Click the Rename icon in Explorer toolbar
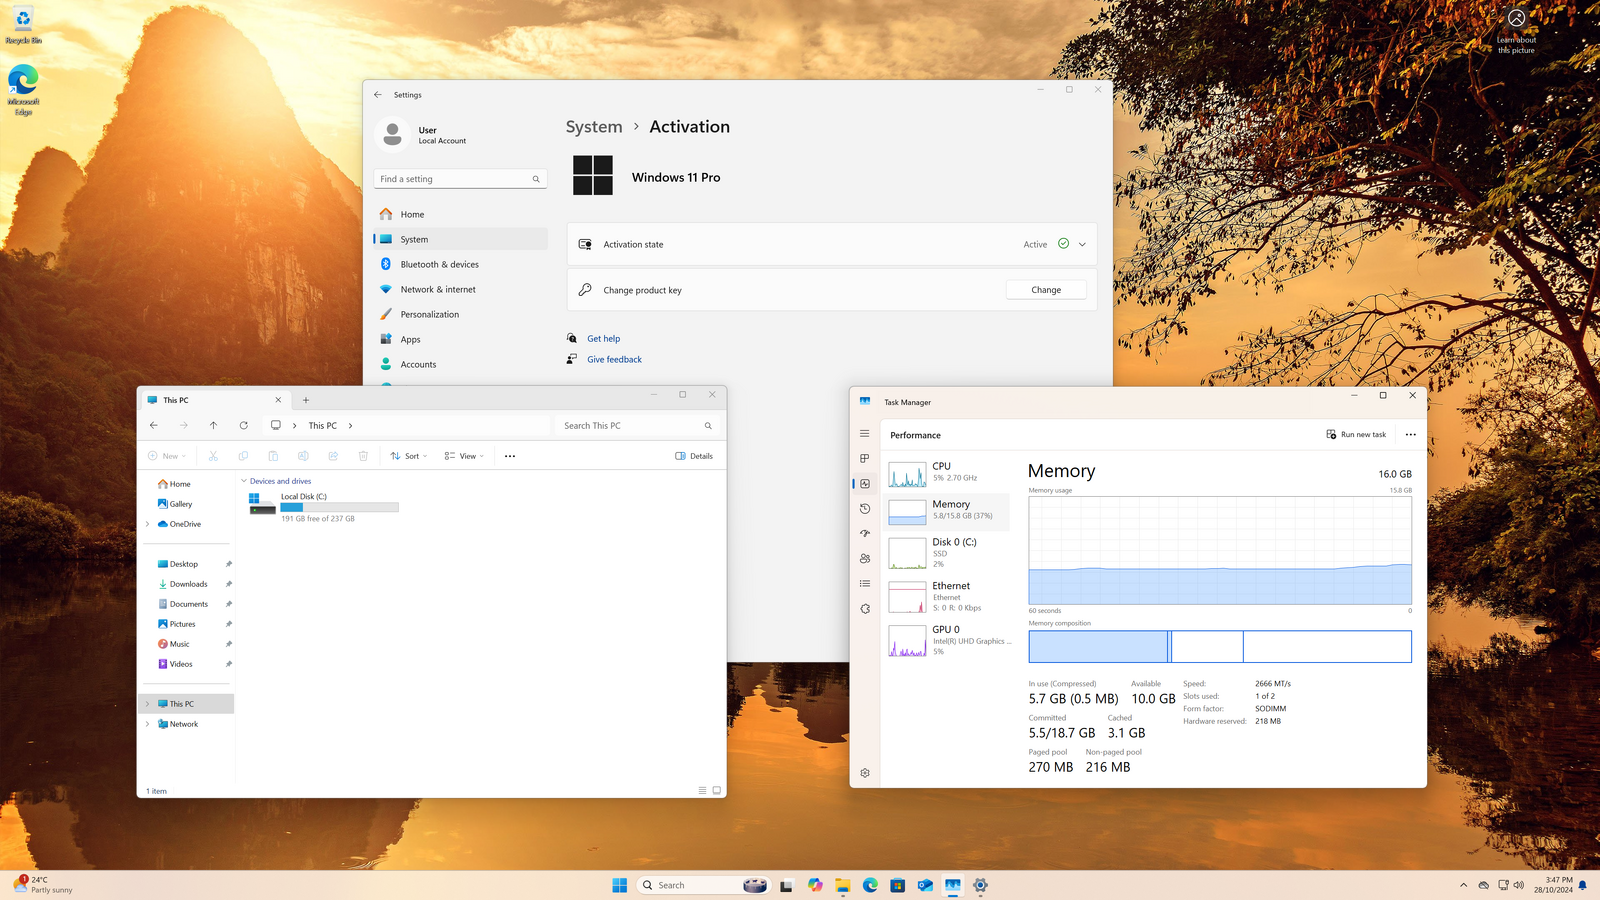The width and height of the screenshot is (1600, 900). click(303, 456)
